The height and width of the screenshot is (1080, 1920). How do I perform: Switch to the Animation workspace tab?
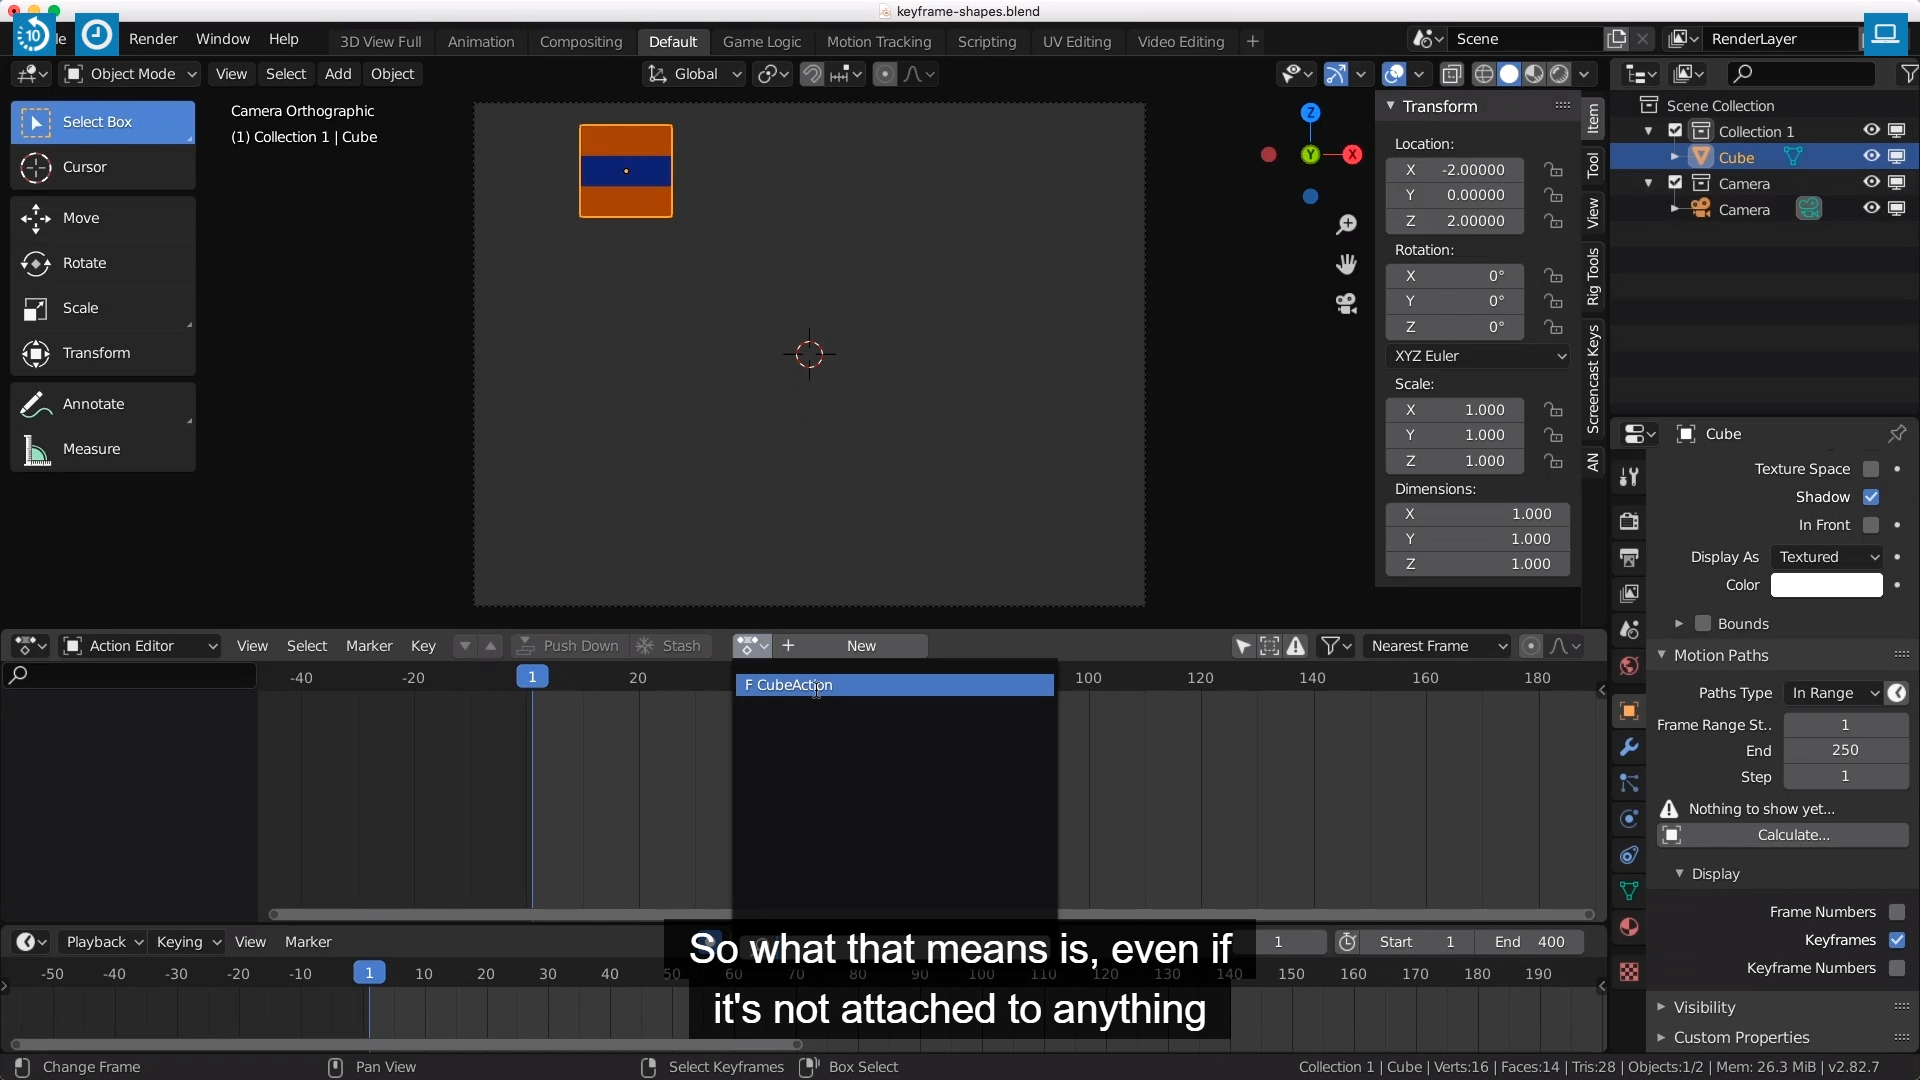[481, 41]
